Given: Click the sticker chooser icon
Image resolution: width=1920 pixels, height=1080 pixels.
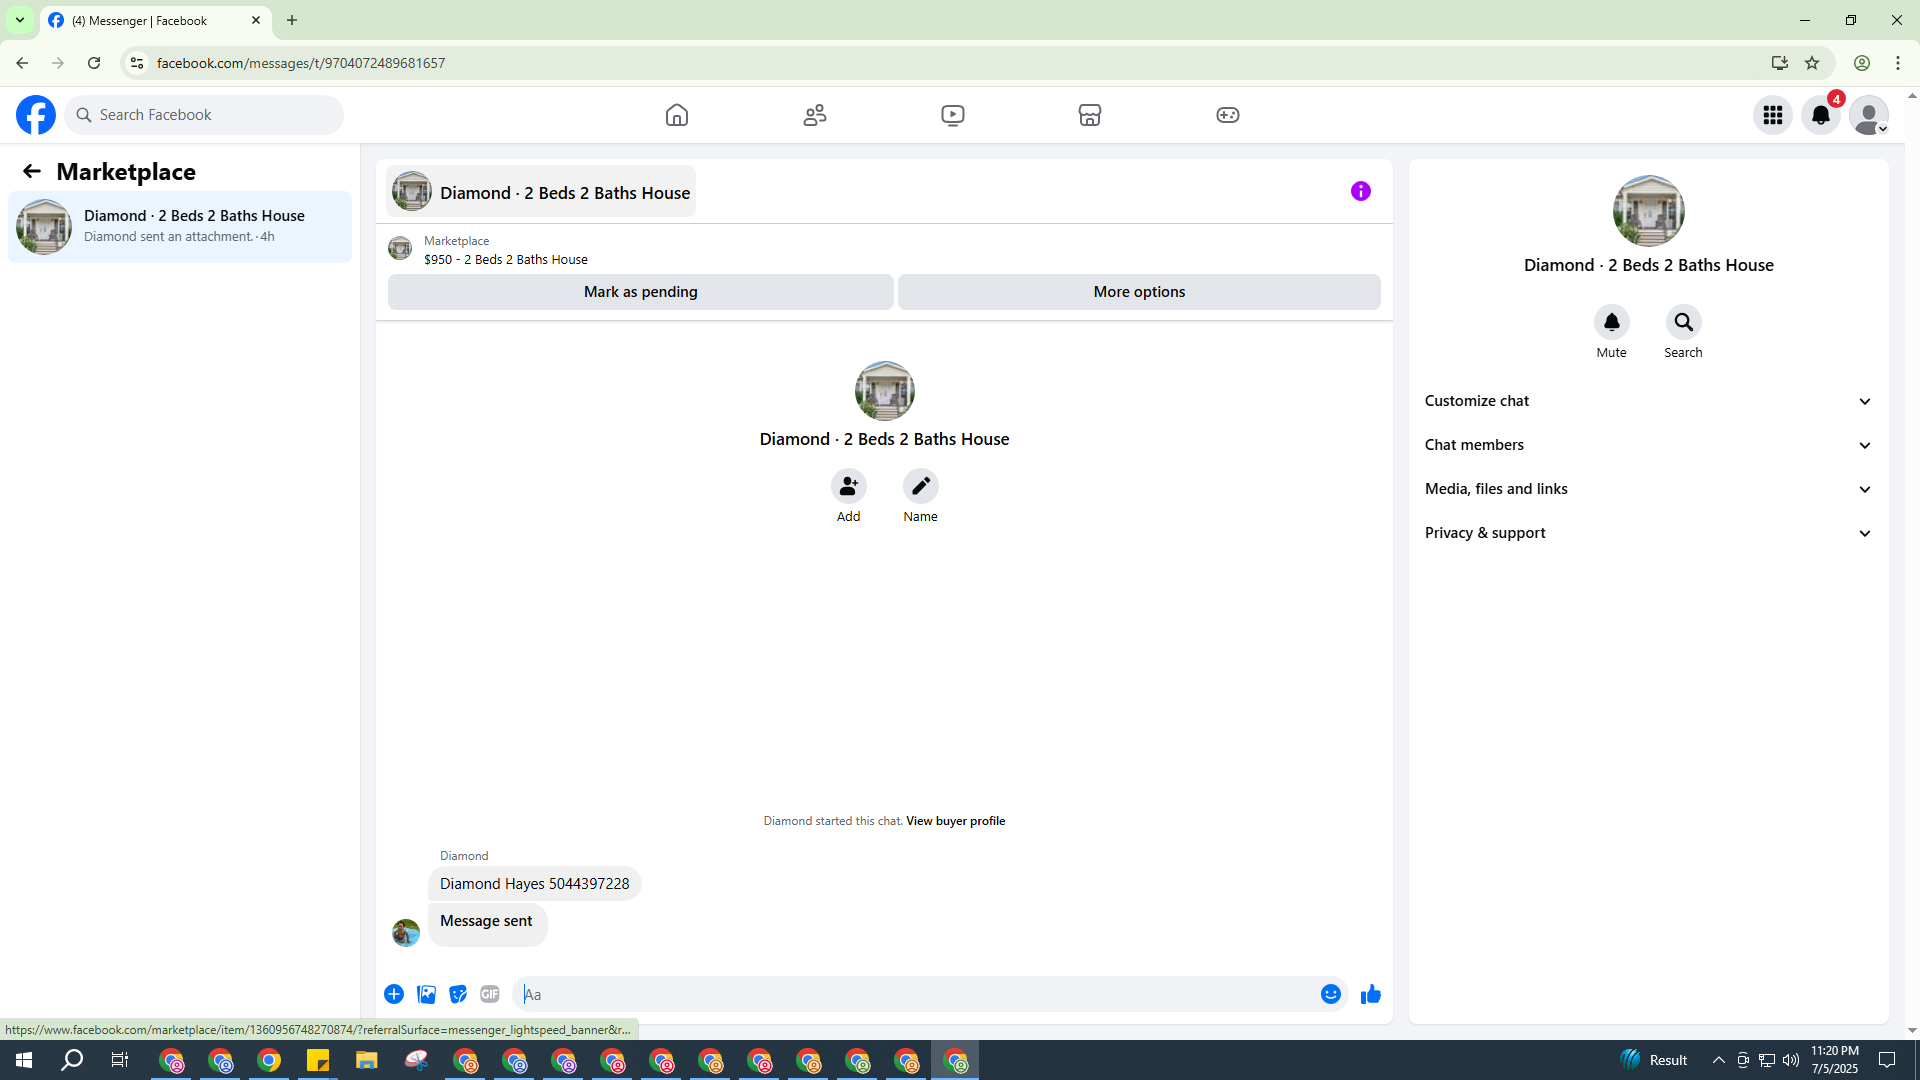Looking at the screenshot, I should click(x=458, y=994).
